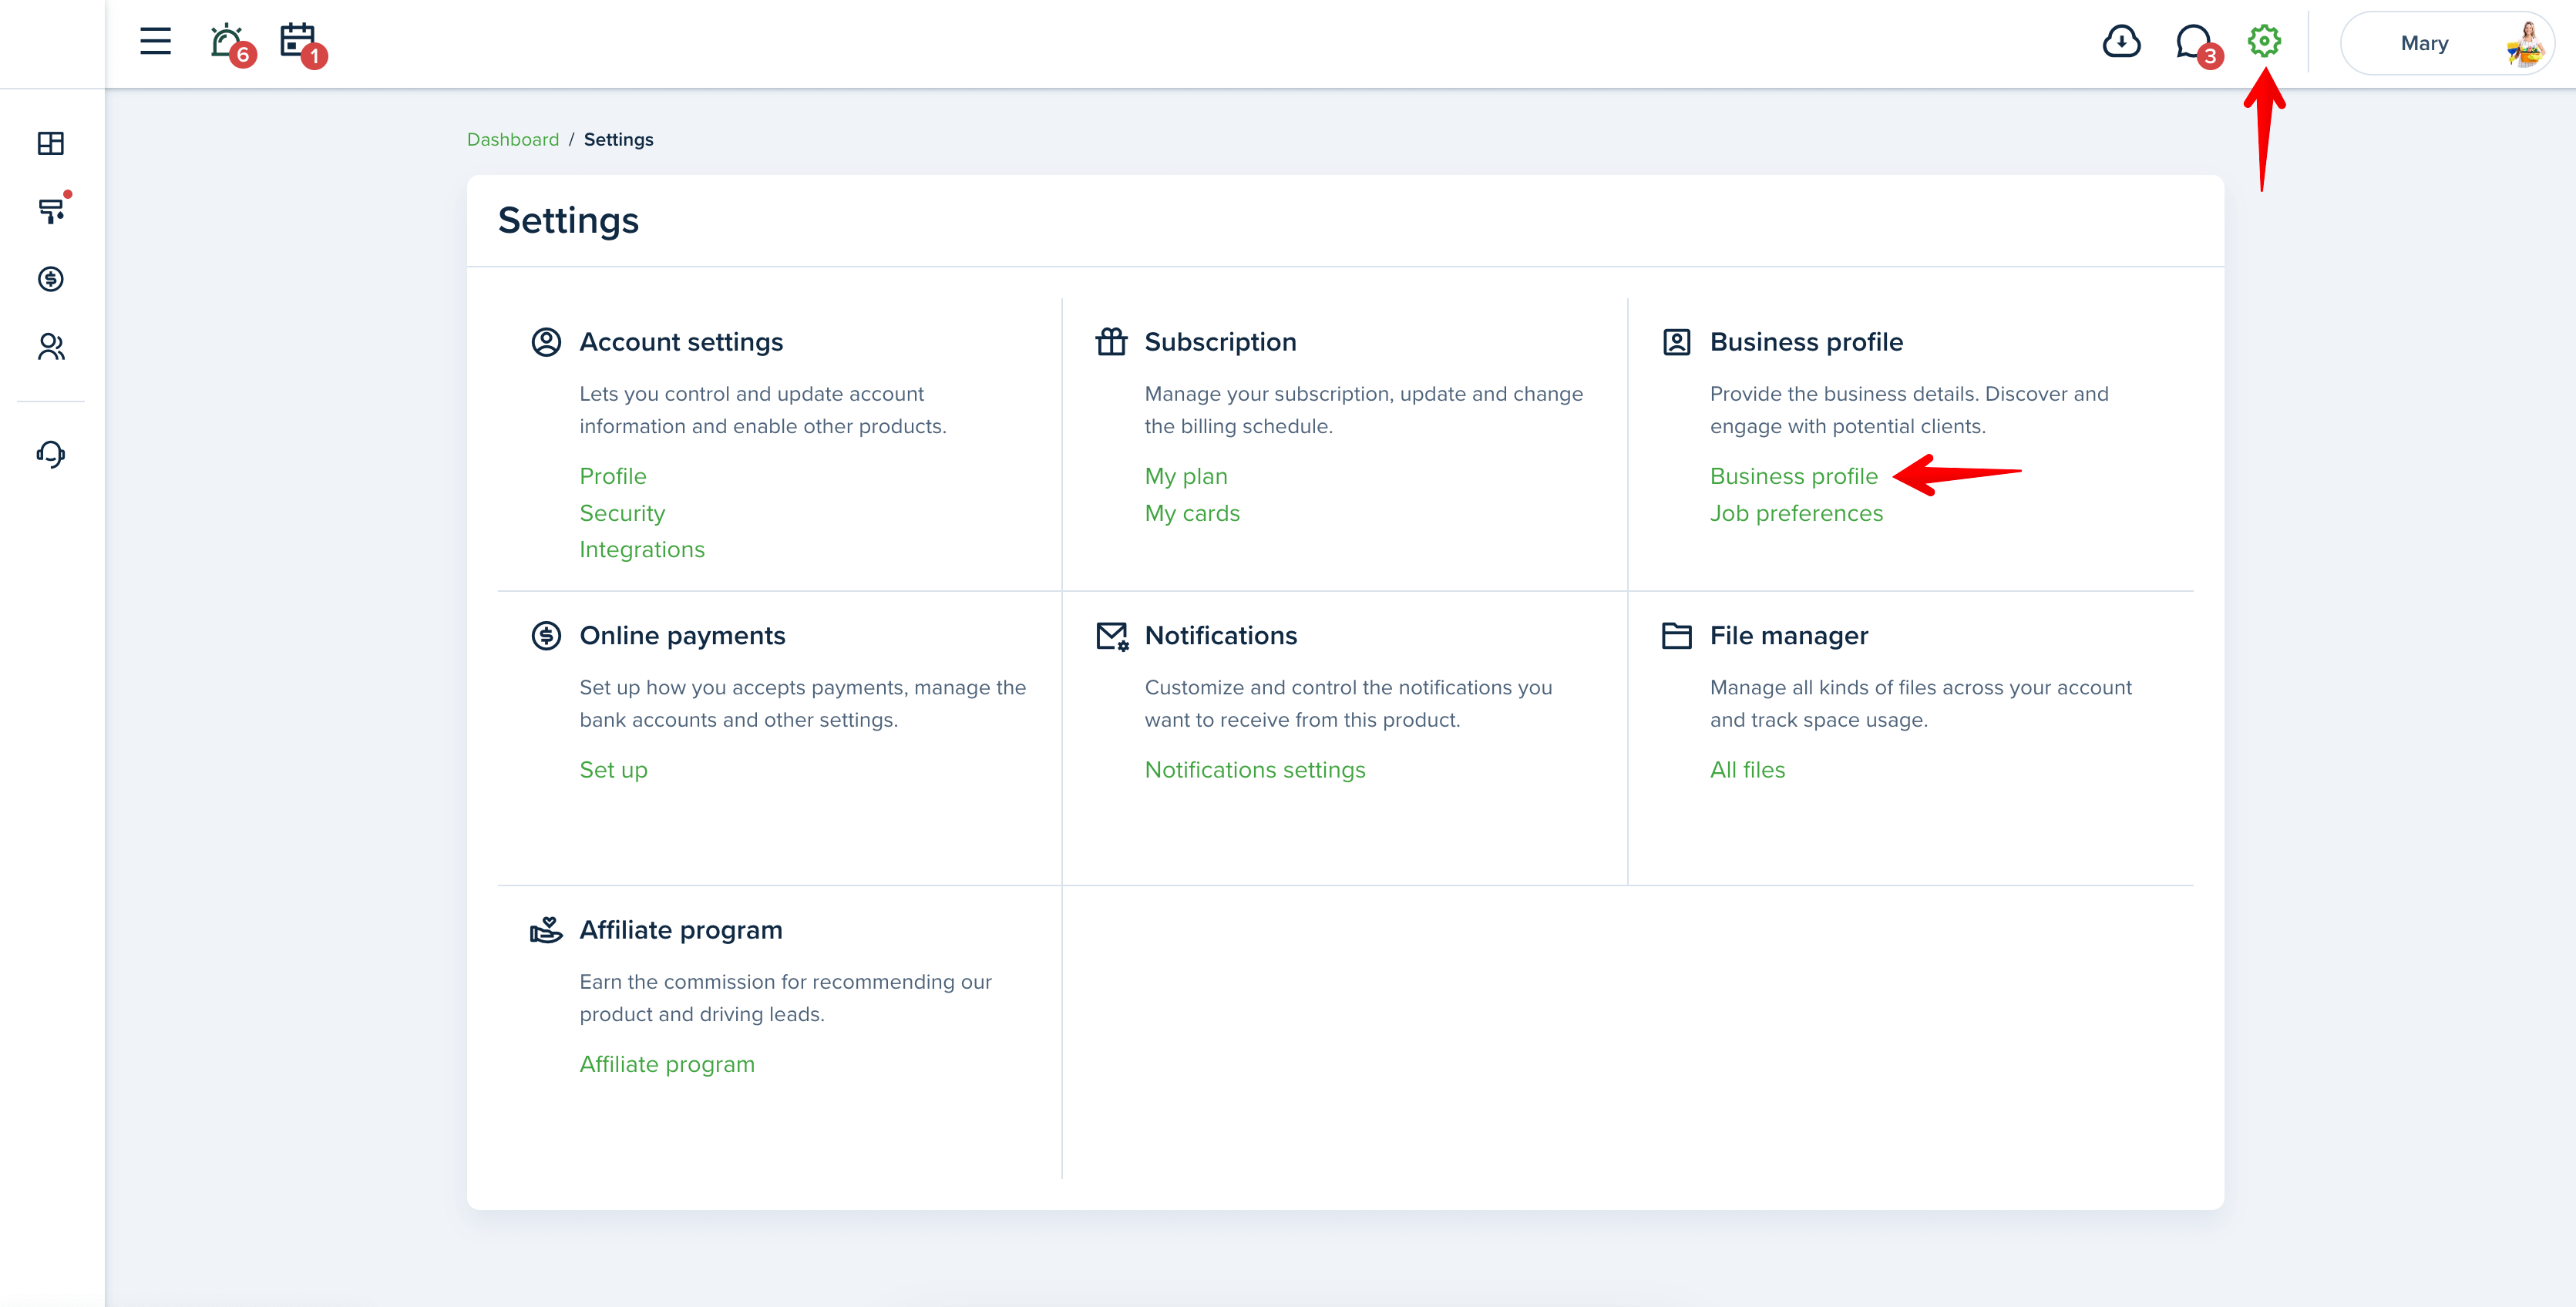
Task: Open the Job preferences link
Action: tap(1796, 513)
